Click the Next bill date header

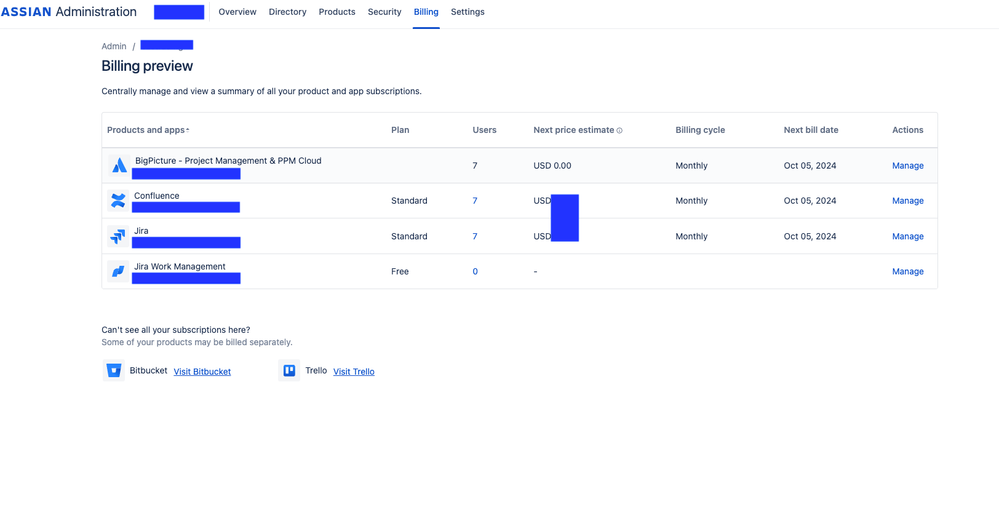[x=811, y=130]
